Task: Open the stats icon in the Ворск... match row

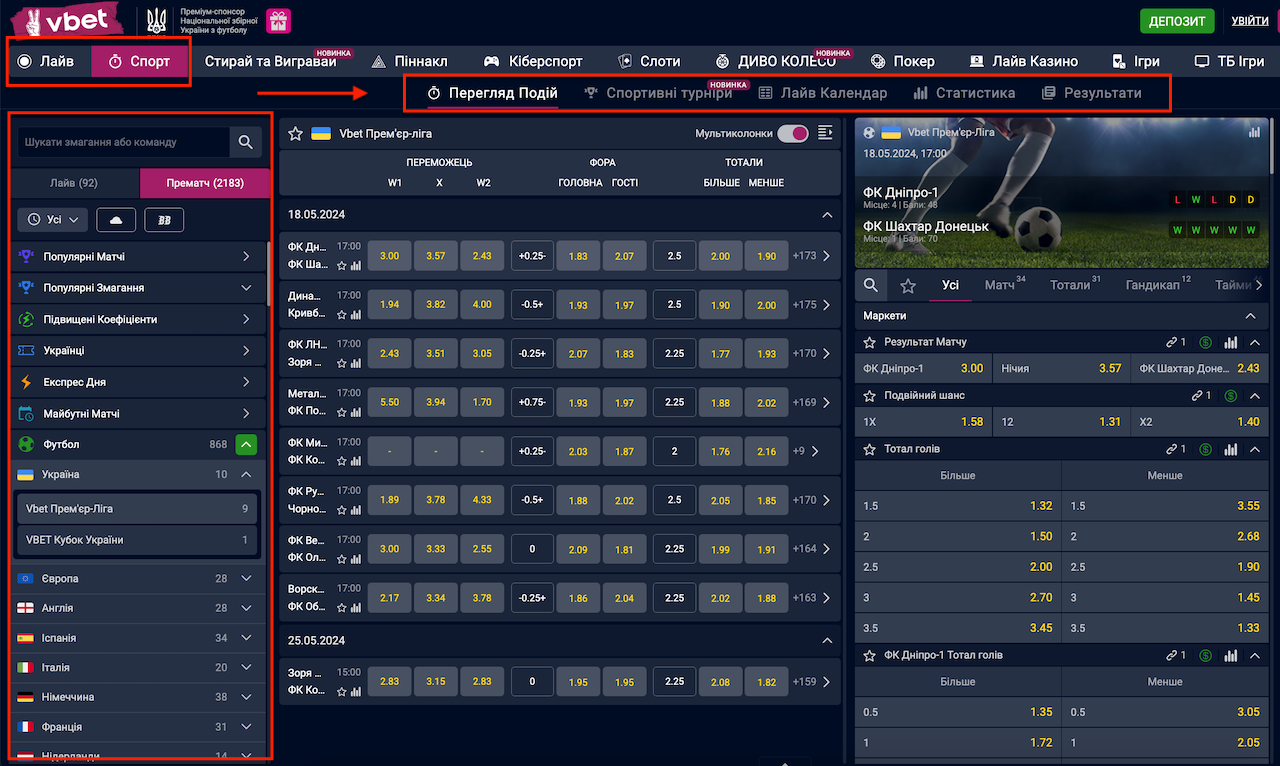Action: pyautogui.click(x=355, y=607)
